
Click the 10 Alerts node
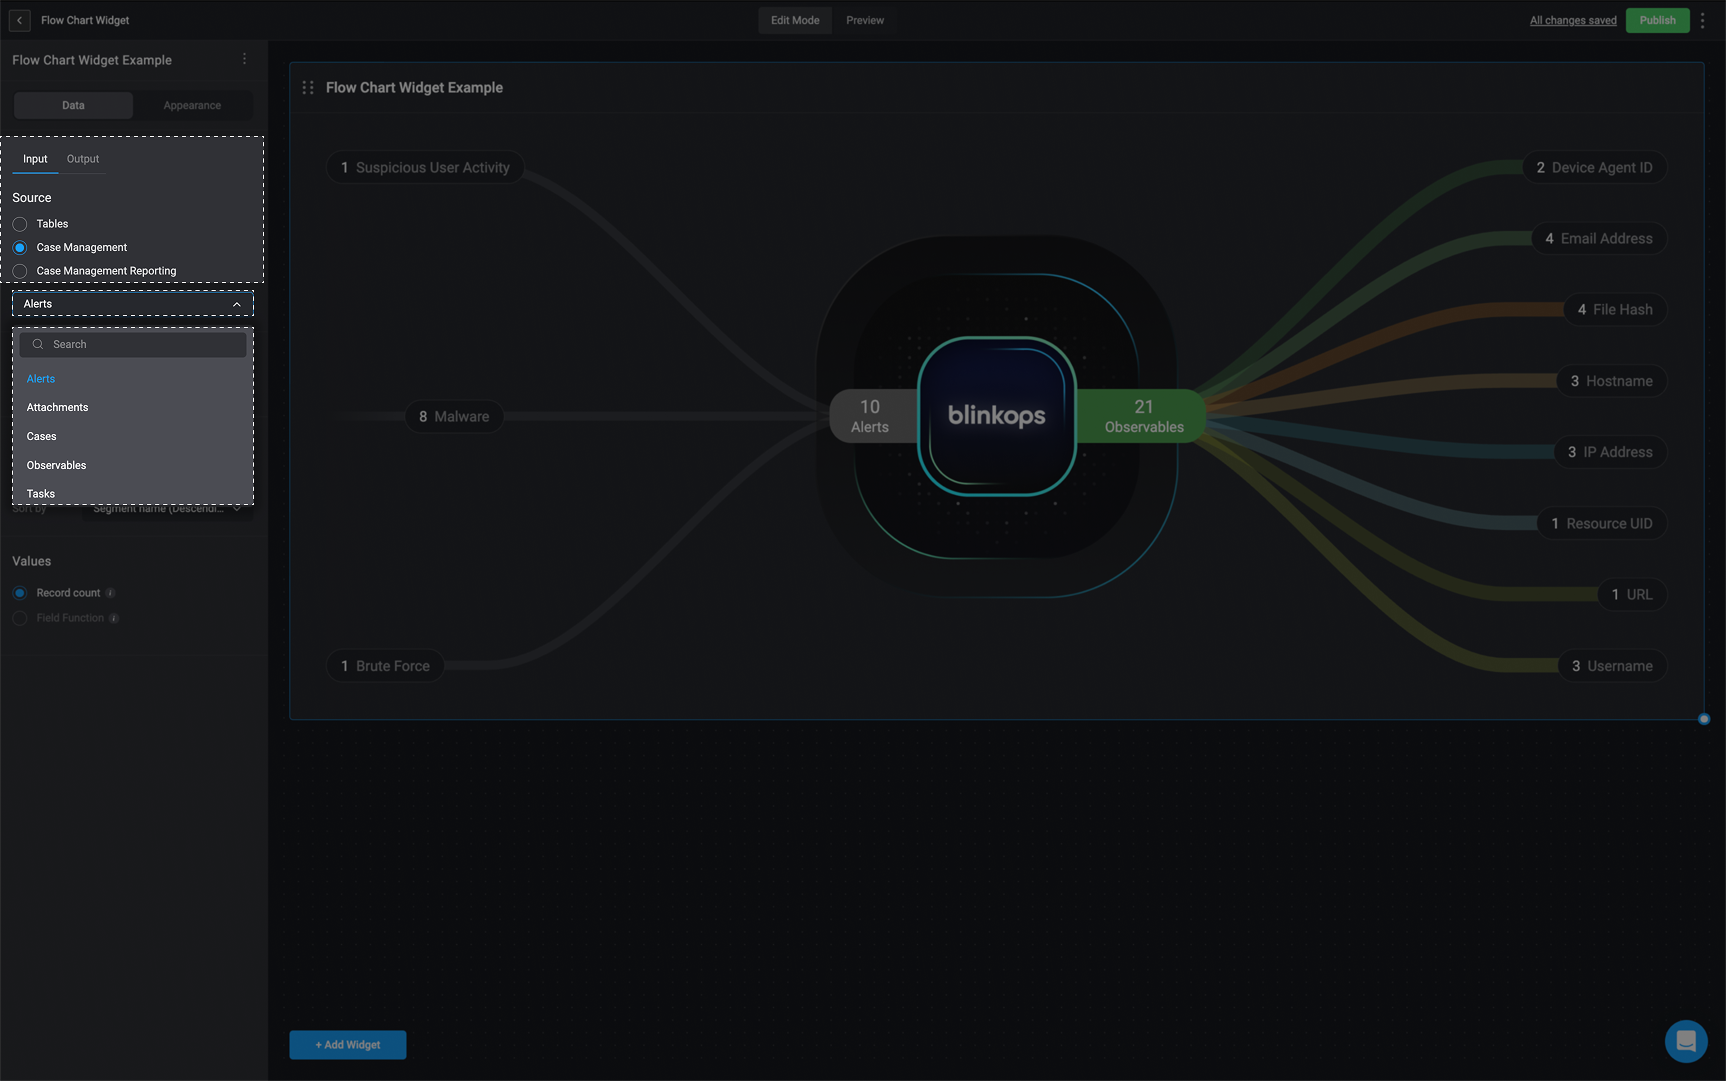pyautogui.click(x=873, y=416)
